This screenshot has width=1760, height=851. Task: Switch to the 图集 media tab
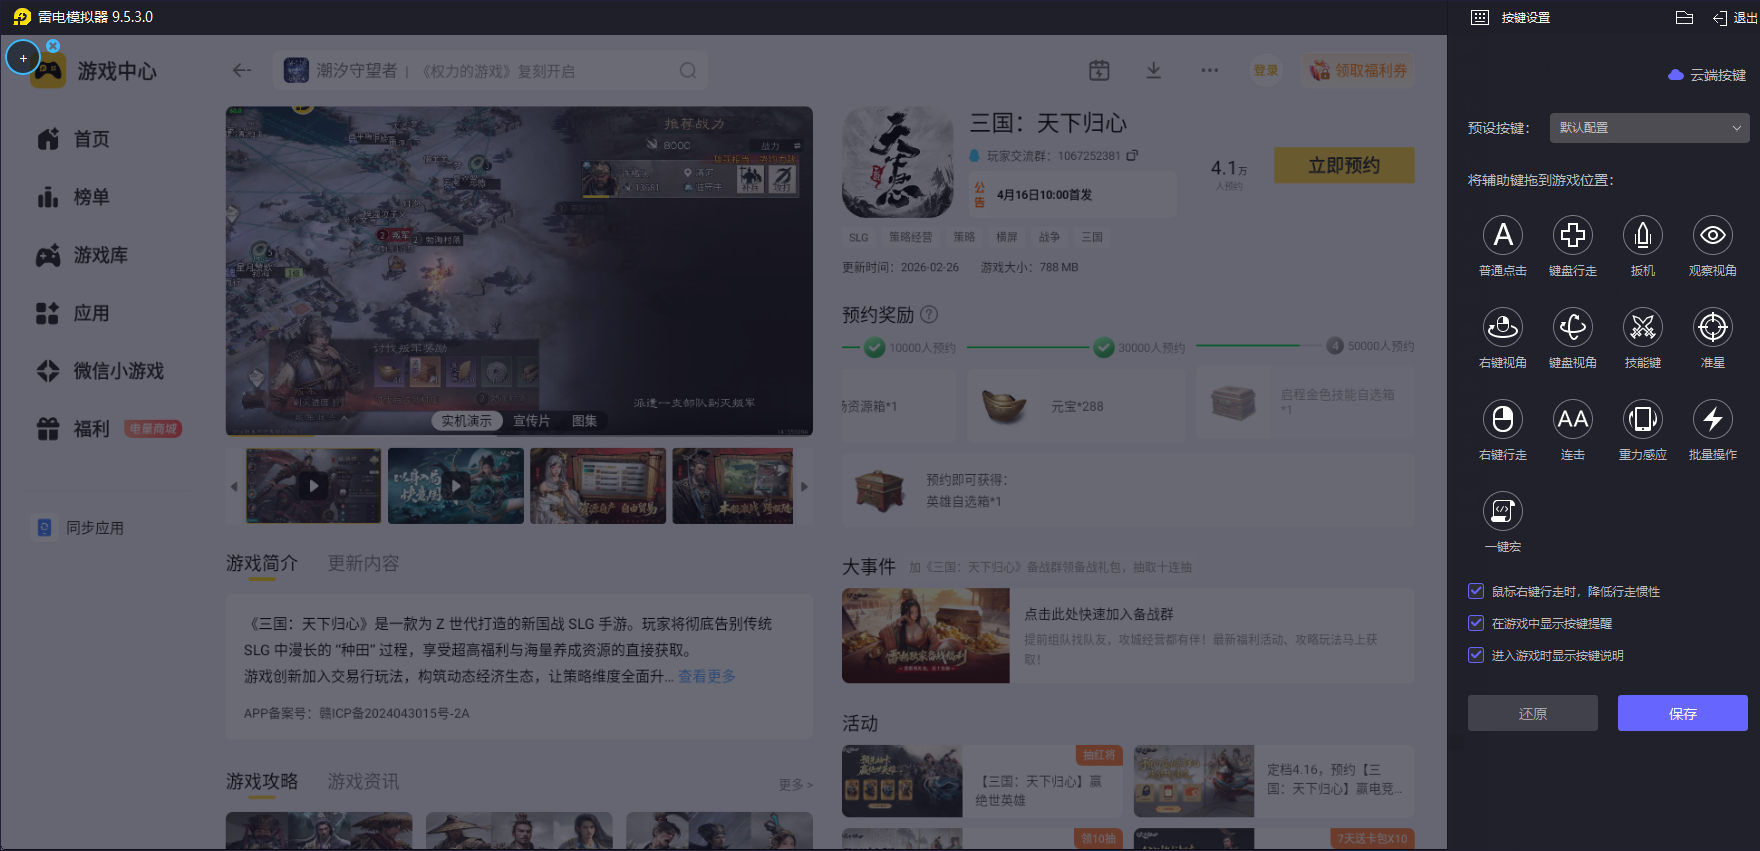point(584,421)
